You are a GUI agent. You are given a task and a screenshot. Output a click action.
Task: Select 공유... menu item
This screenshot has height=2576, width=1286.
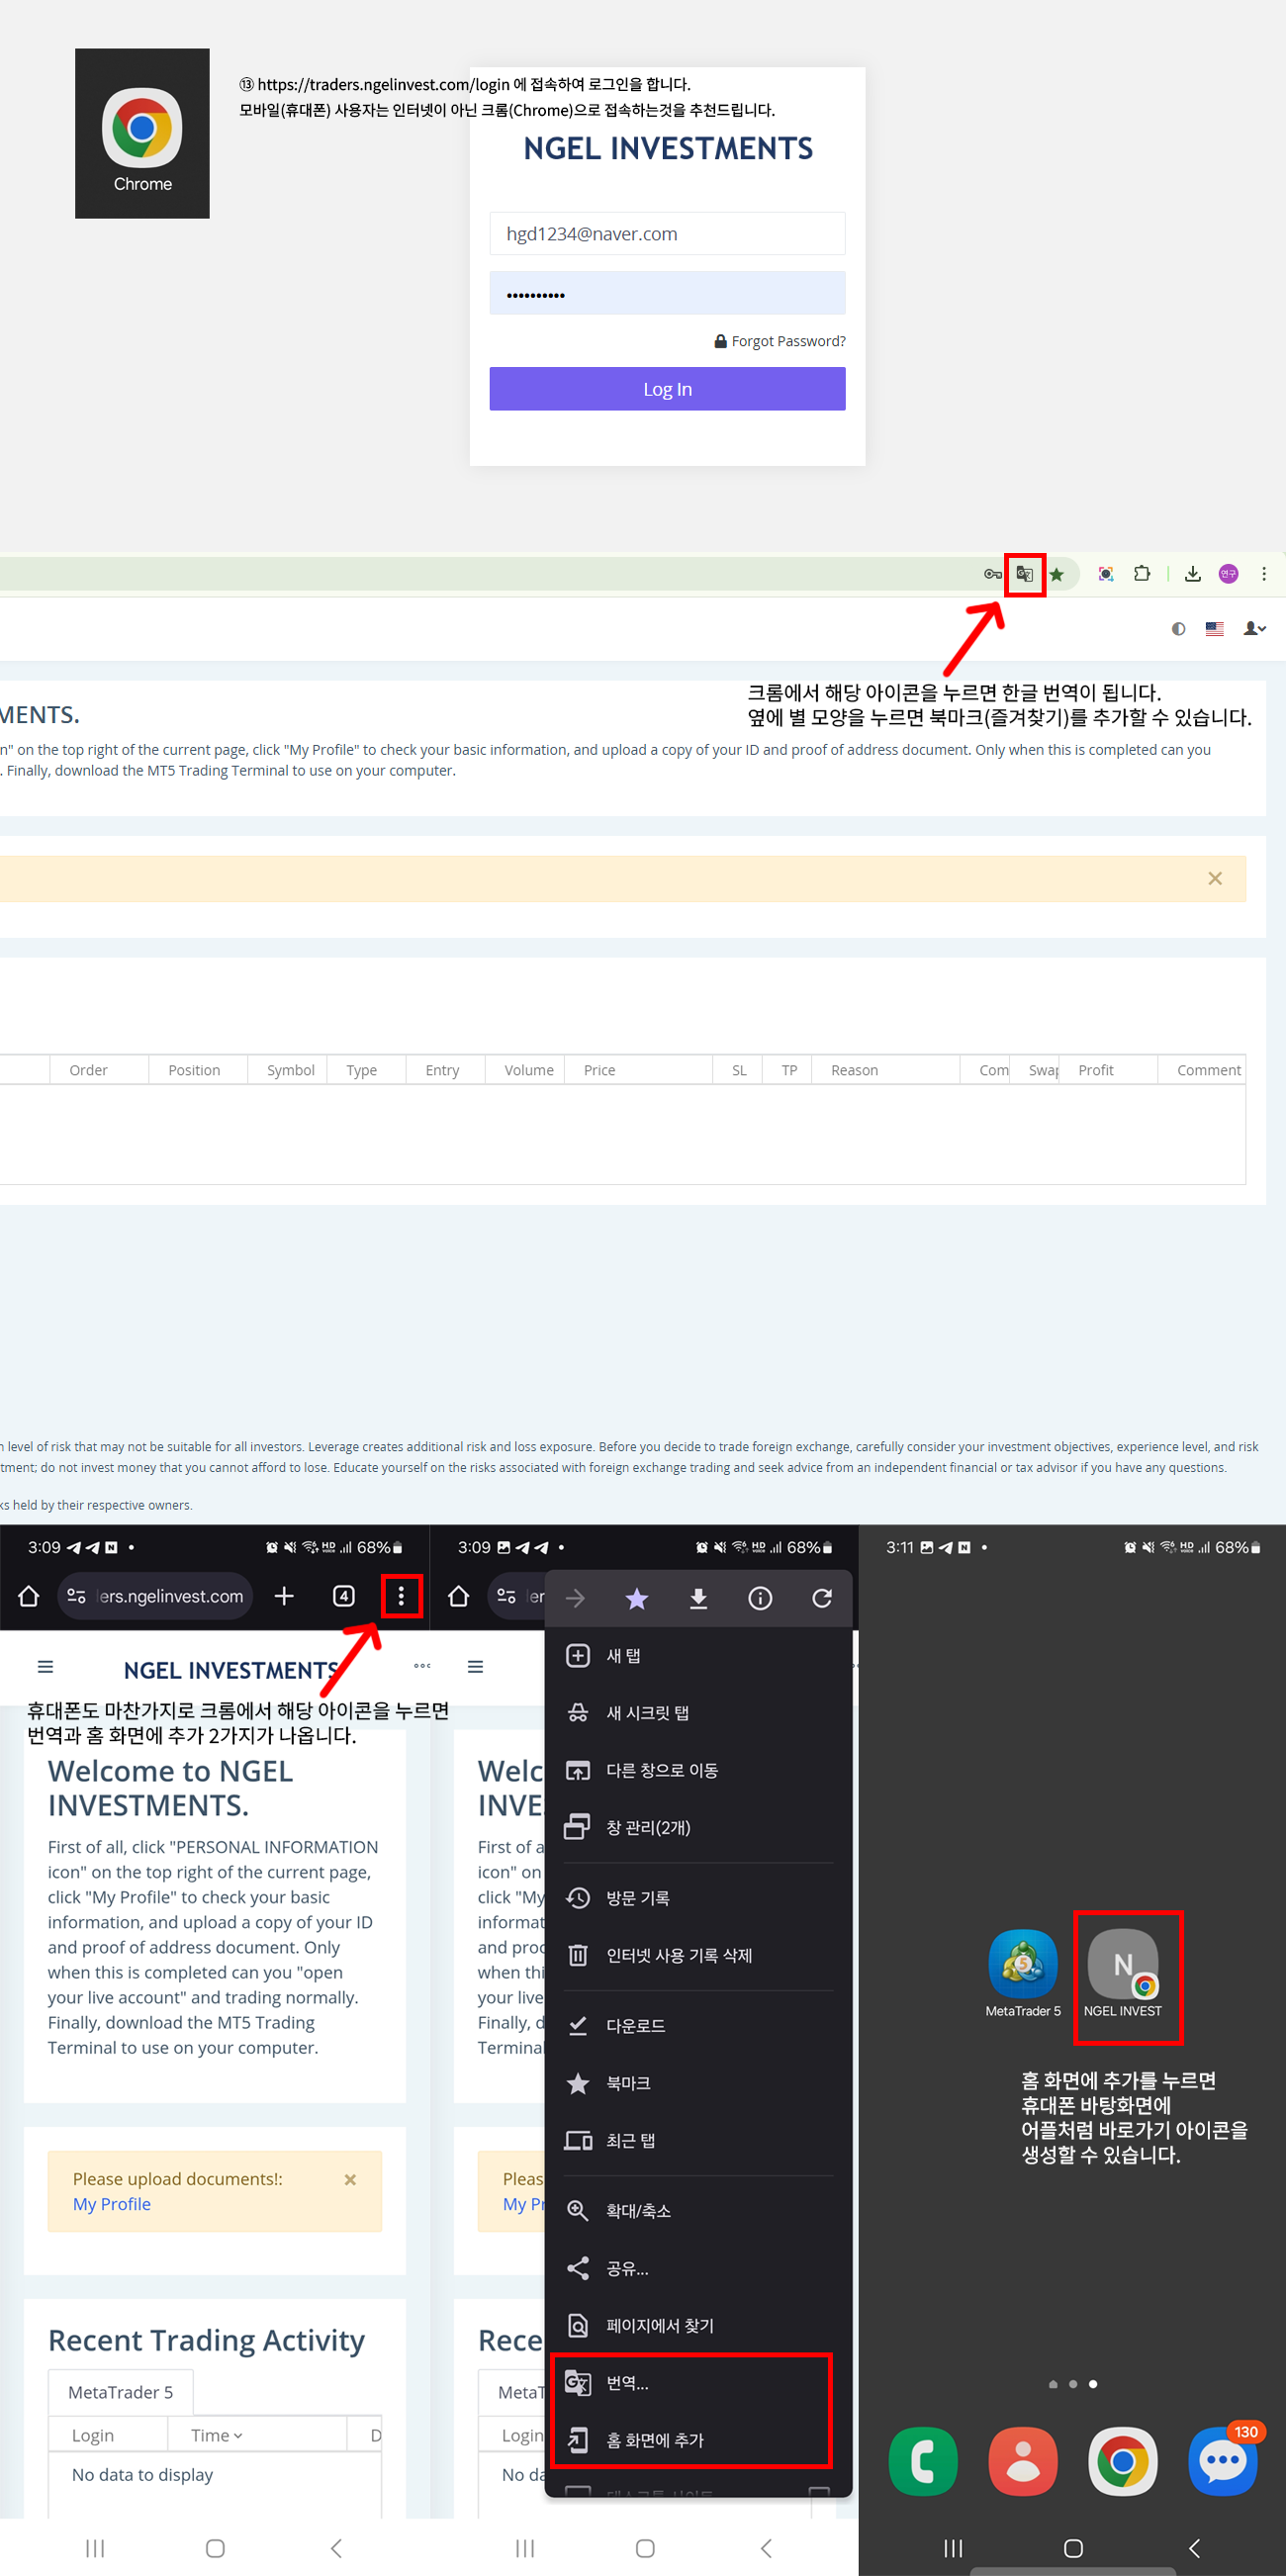(x=698, y=2268)
